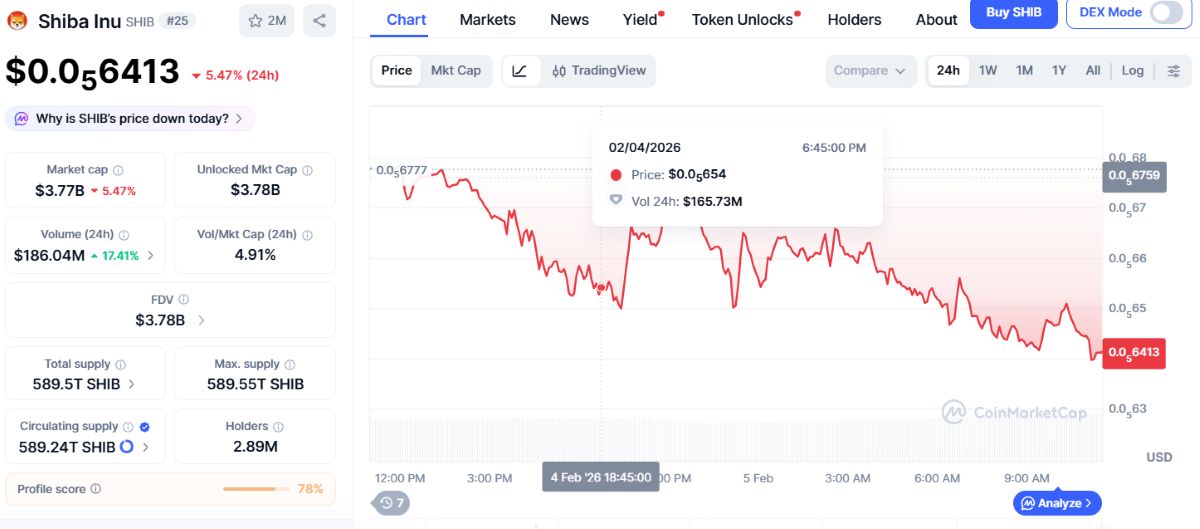The height and width of the screenshot is (529, 1200).
Task: Click the AI icon beside Why is SHIB's price down
Action: 21,119
